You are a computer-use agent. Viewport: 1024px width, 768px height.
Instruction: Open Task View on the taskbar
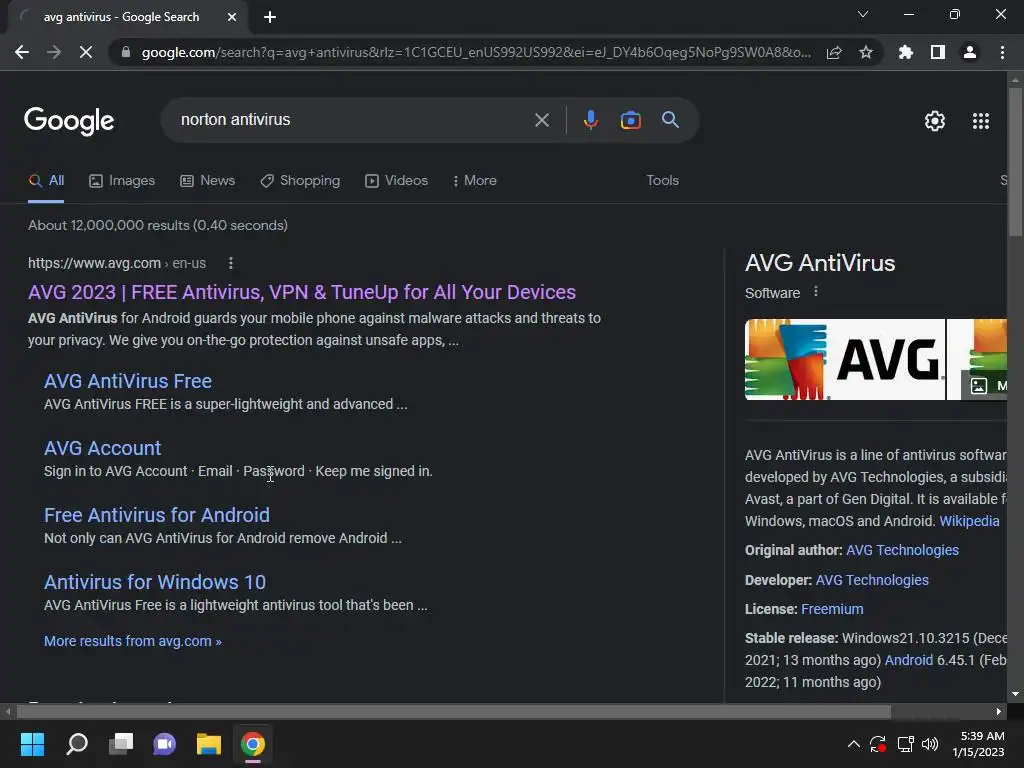pos(121,744)
